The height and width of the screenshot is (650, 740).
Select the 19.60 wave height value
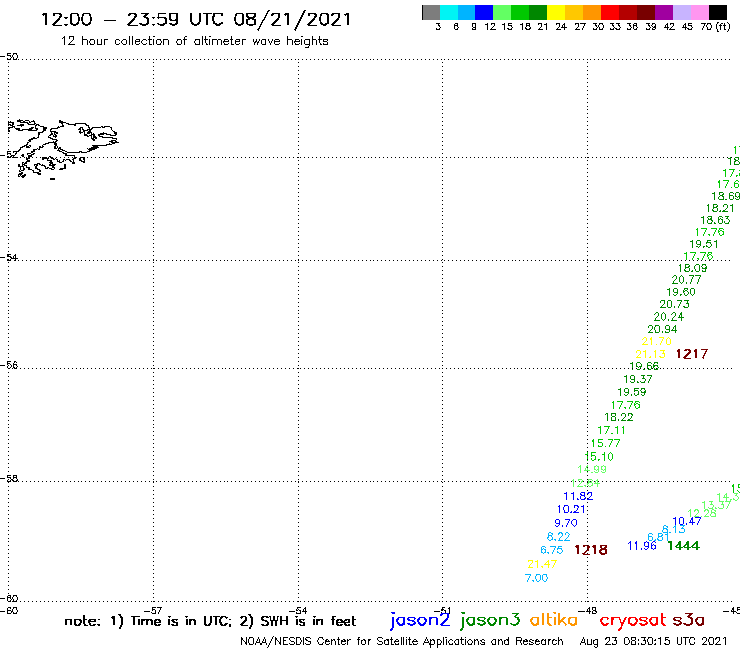(681, 292)
